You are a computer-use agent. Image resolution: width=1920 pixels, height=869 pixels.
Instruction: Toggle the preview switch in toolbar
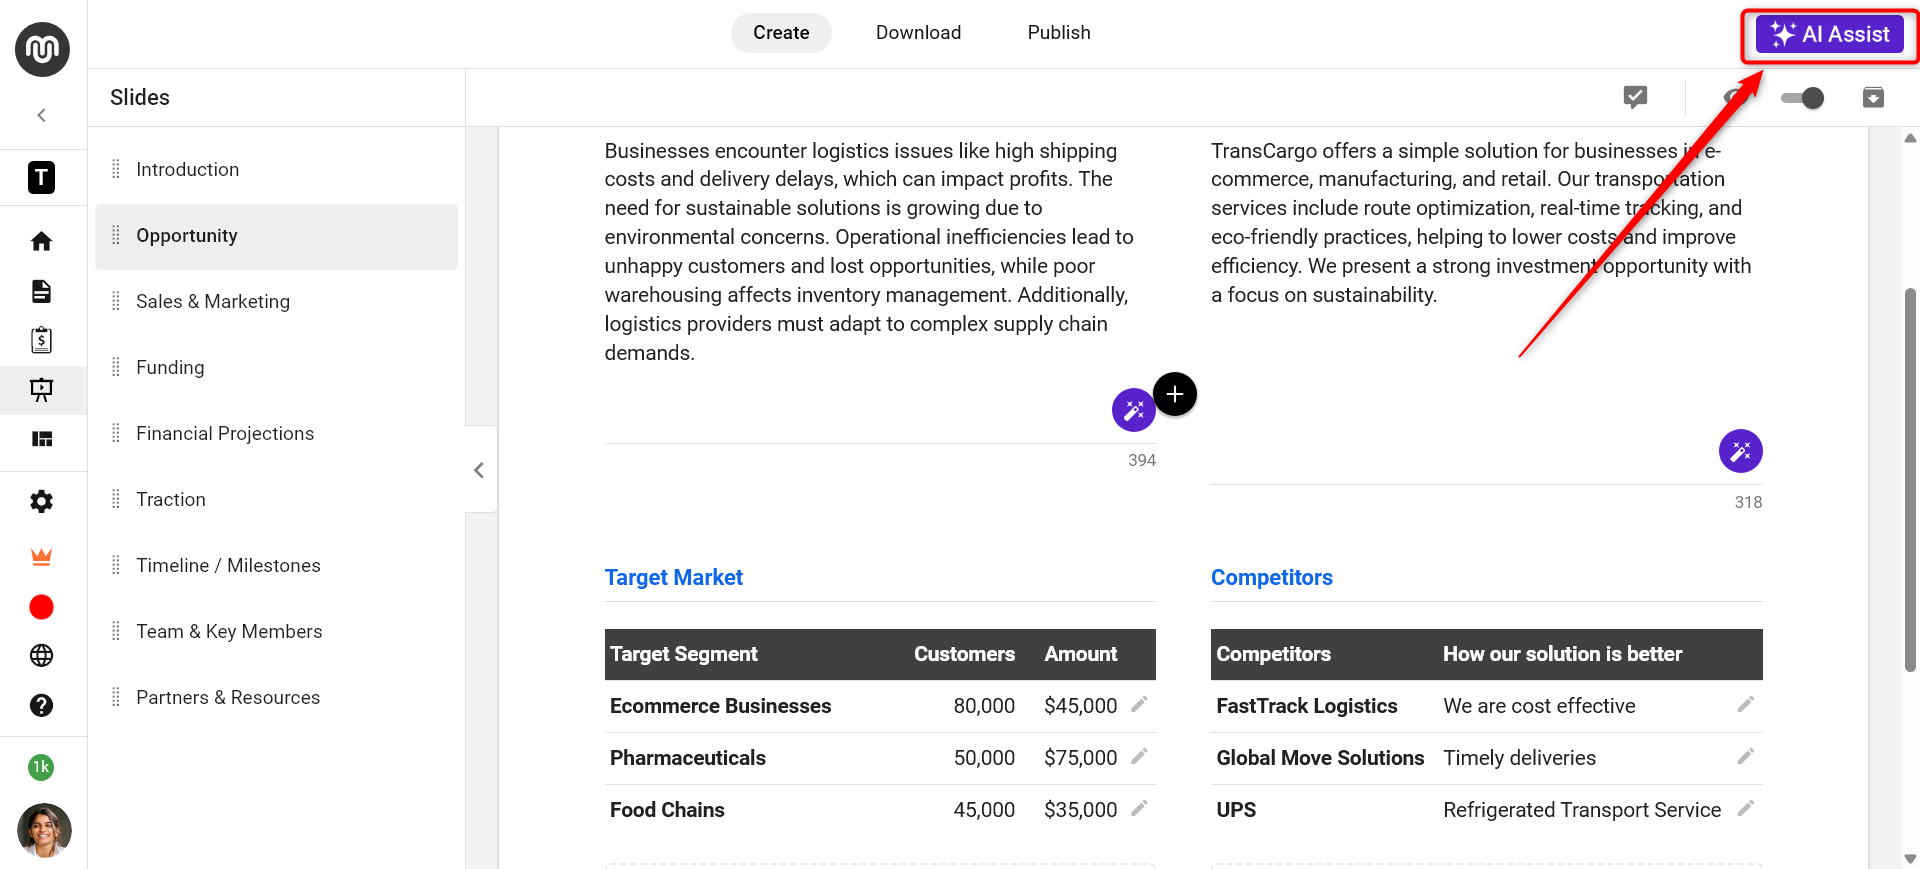(1802, 98)
